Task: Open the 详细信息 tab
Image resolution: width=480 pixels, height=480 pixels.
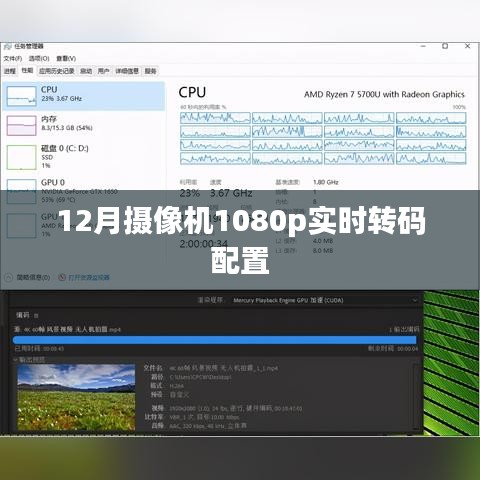Action: click(127, 71)
